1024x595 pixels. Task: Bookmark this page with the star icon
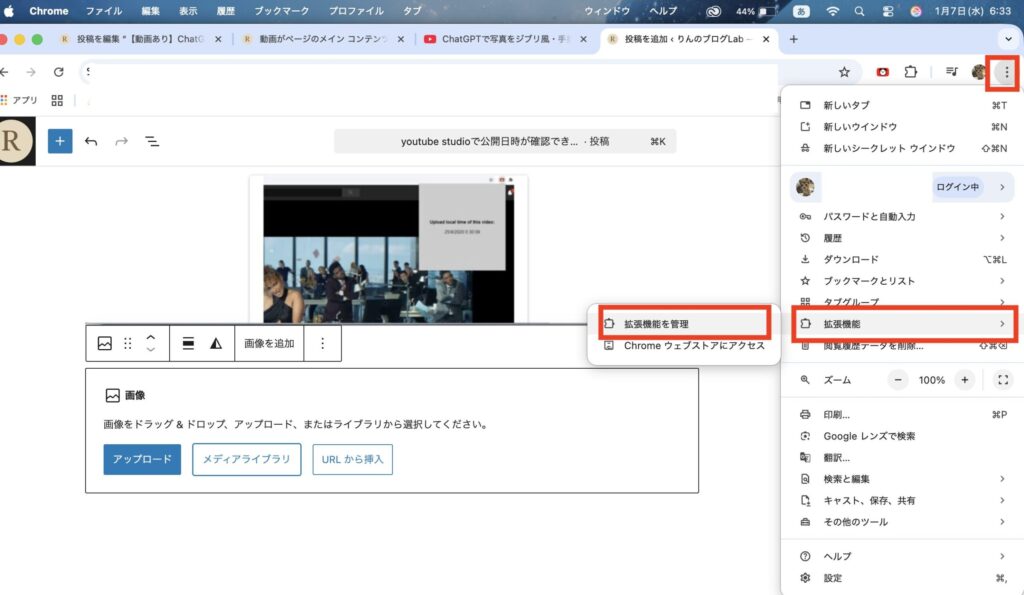(844, 72)
